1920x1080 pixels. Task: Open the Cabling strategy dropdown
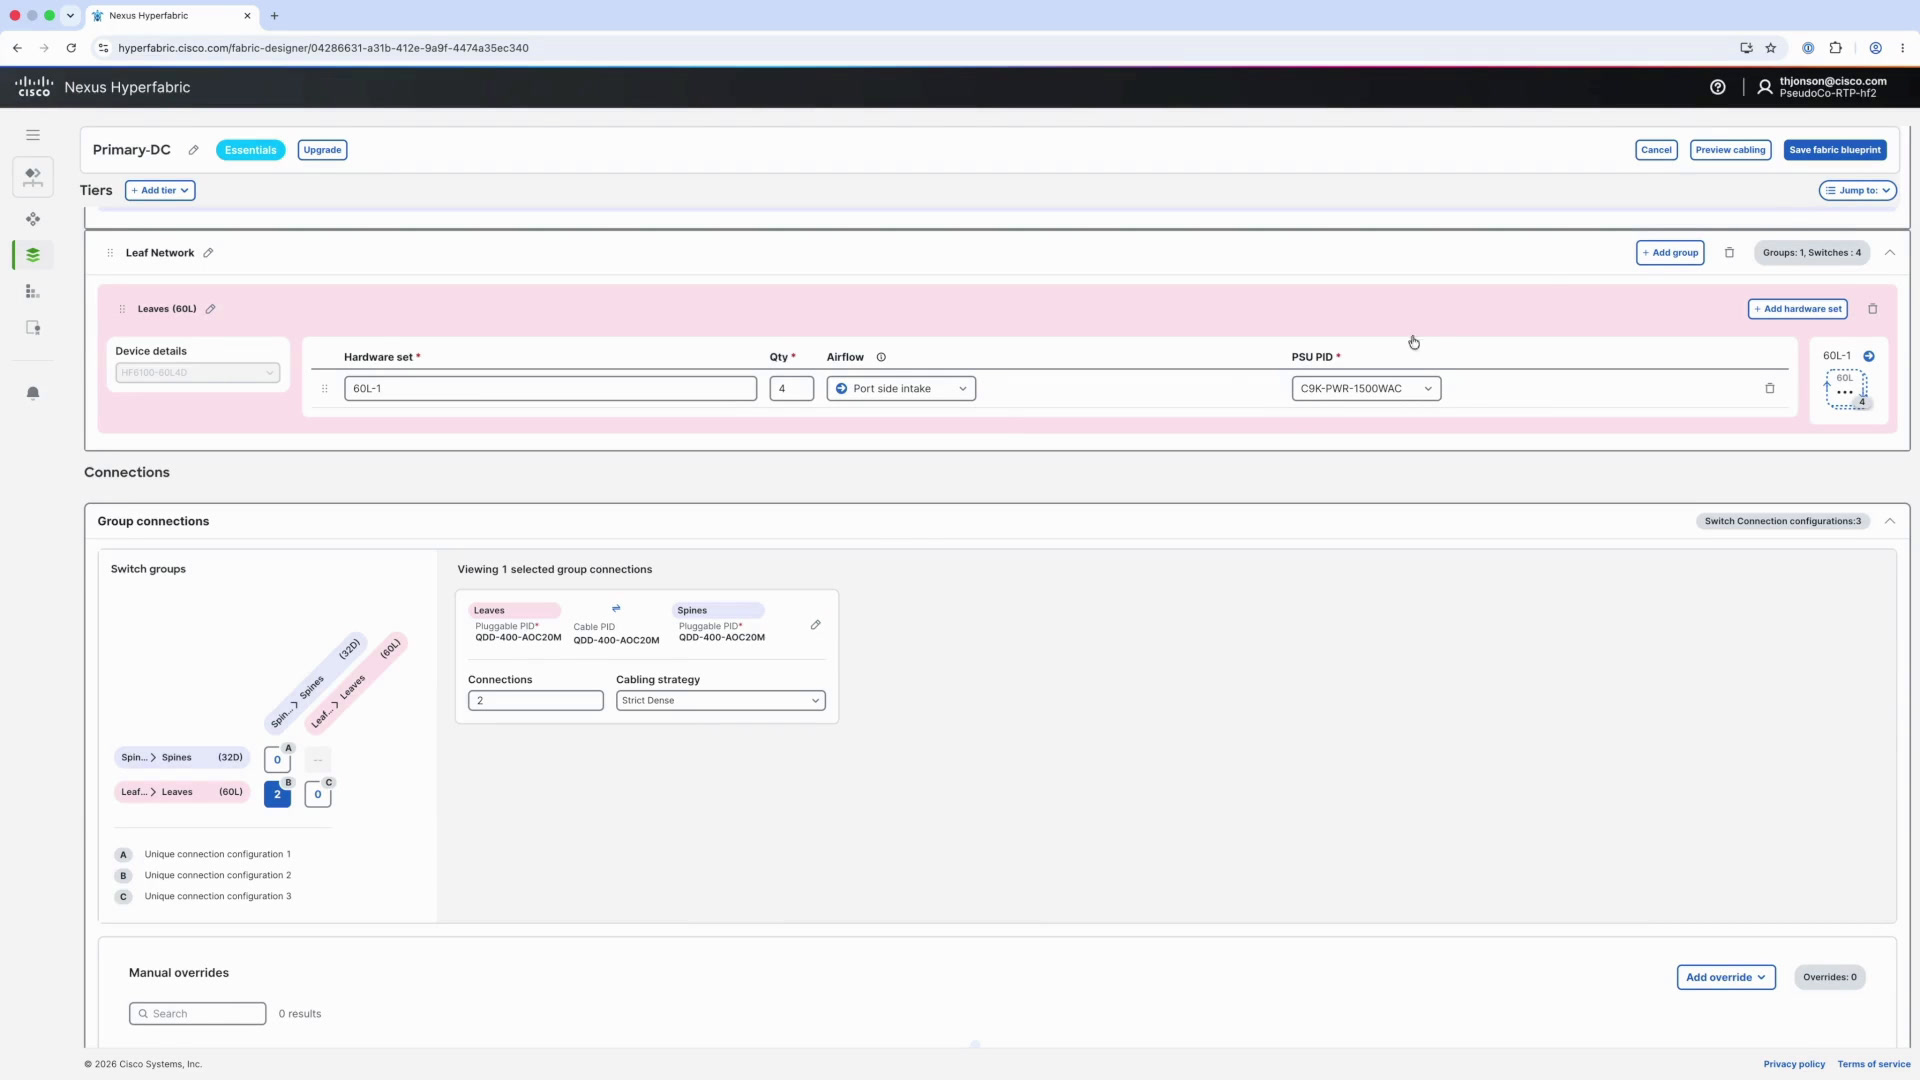[x=721, y=700]
